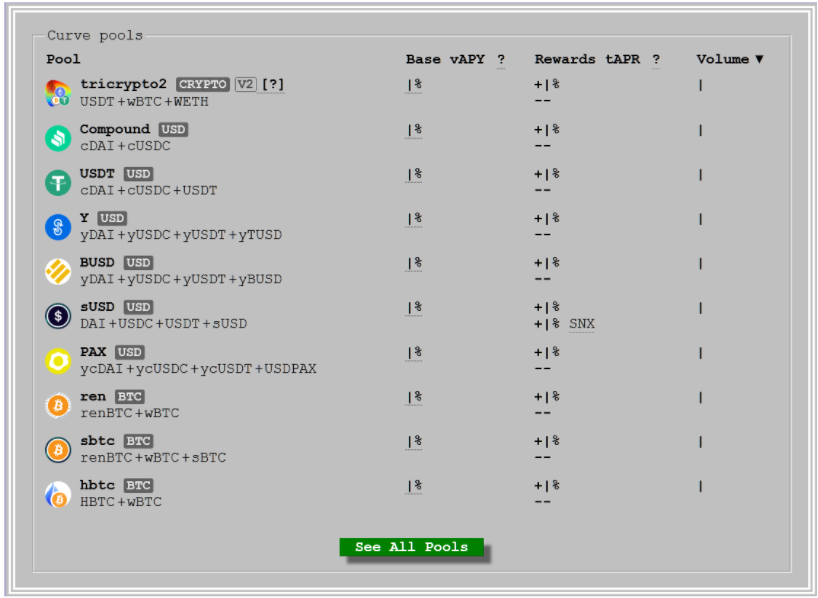Open the BUSD pool name link

click(97, 262)
